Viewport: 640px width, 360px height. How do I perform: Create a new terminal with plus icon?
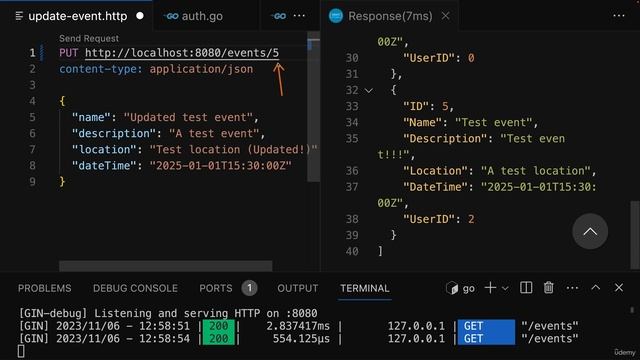pos(490,288)
